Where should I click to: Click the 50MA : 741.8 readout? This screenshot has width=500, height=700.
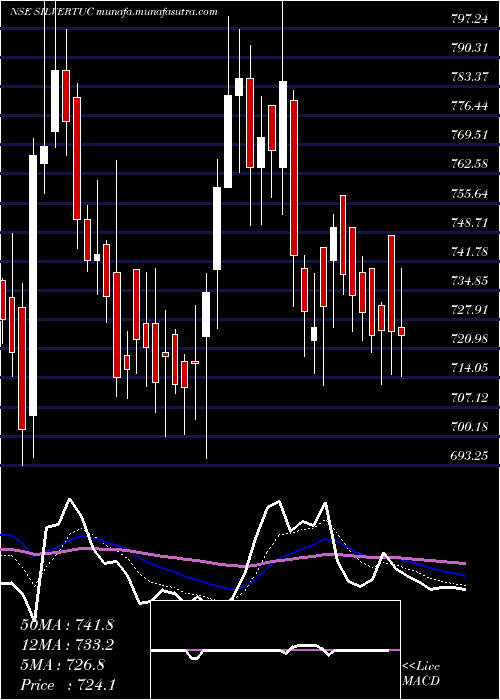tap(67, 625)
